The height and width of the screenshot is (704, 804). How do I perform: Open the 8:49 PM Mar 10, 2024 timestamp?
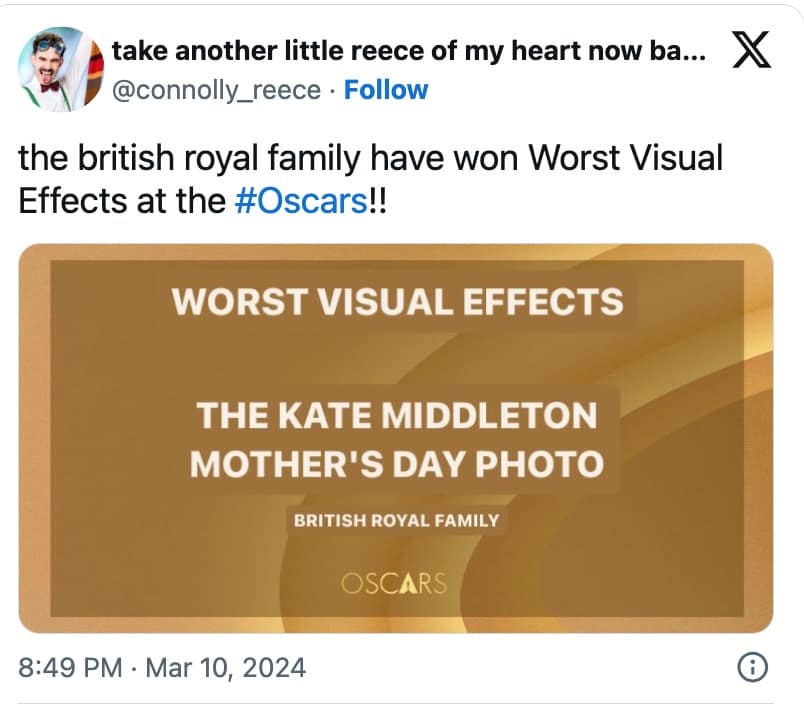pos(162,667)
